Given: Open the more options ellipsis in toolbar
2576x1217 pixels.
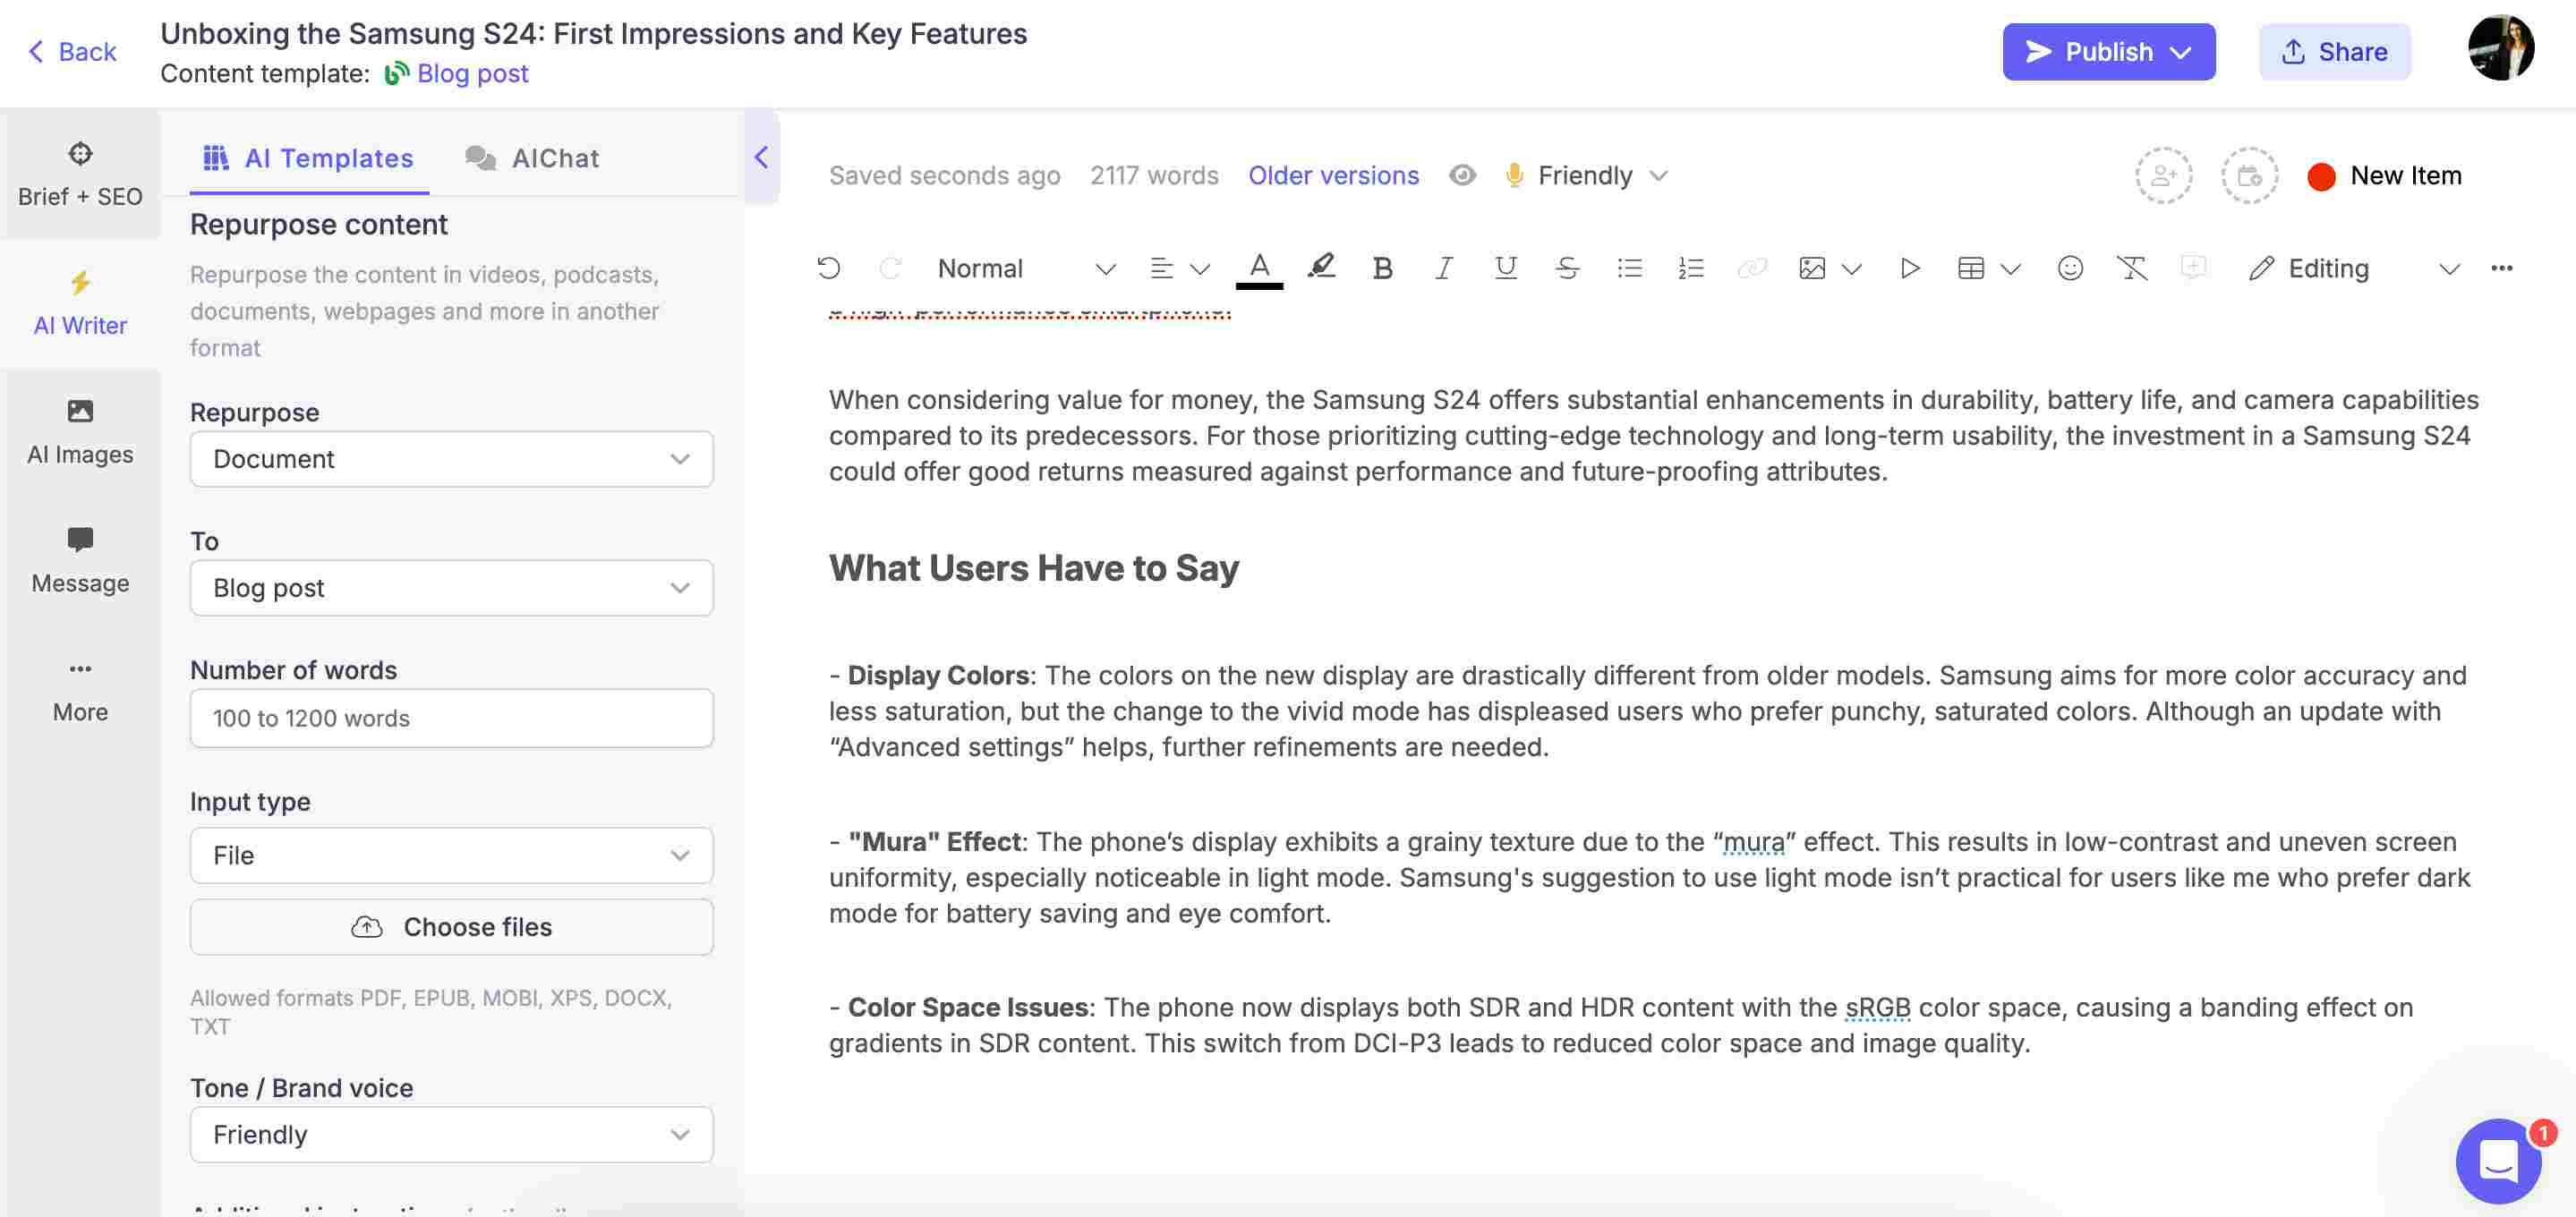Looking at the screenshot, I should click(2501, 268).
